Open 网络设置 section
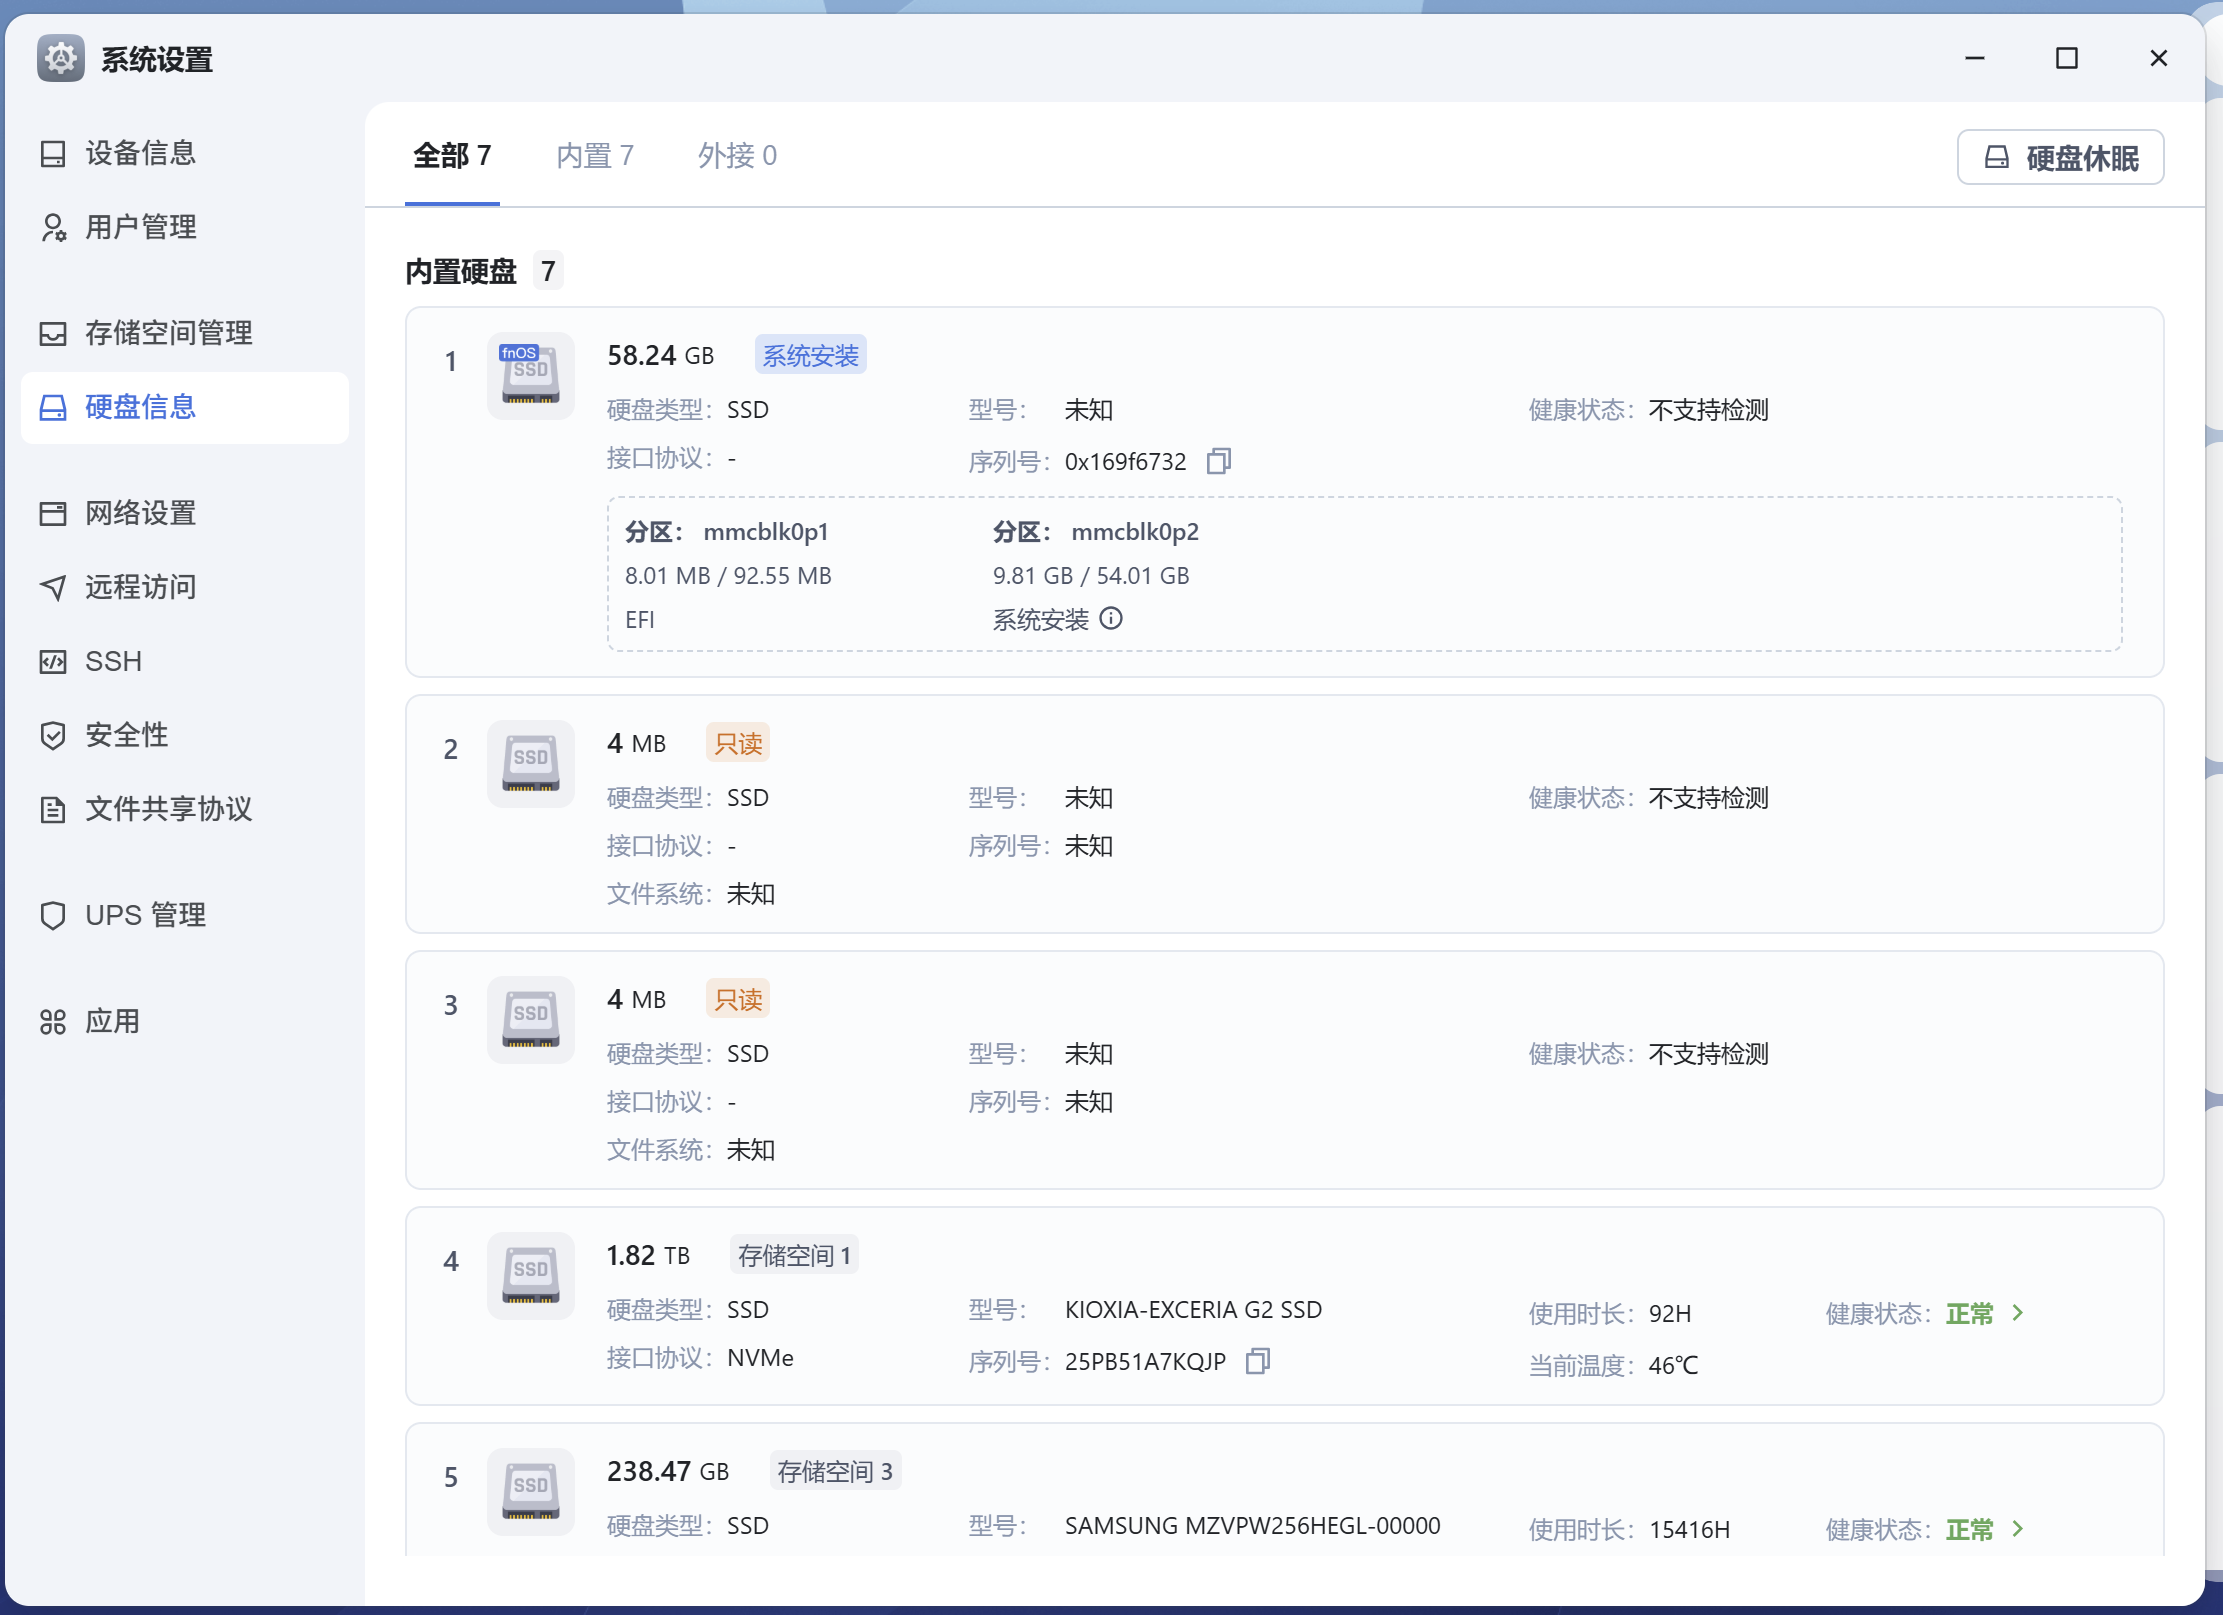 click(x=140, y=513)
